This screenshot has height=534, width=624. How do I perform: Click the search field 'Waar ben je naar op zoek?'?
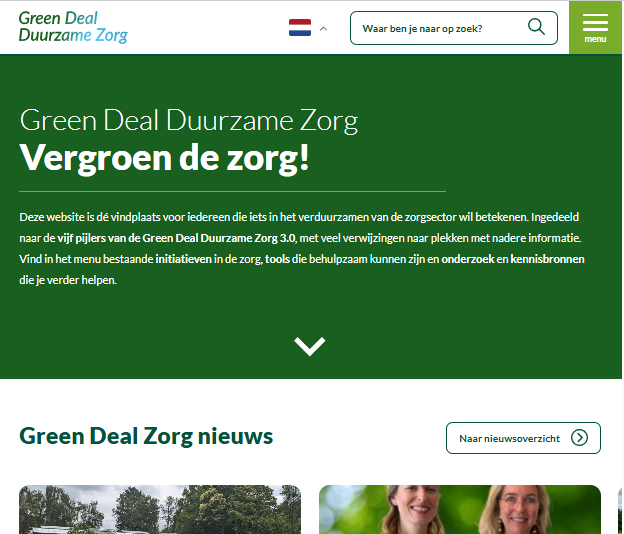[x=454, y=28]
